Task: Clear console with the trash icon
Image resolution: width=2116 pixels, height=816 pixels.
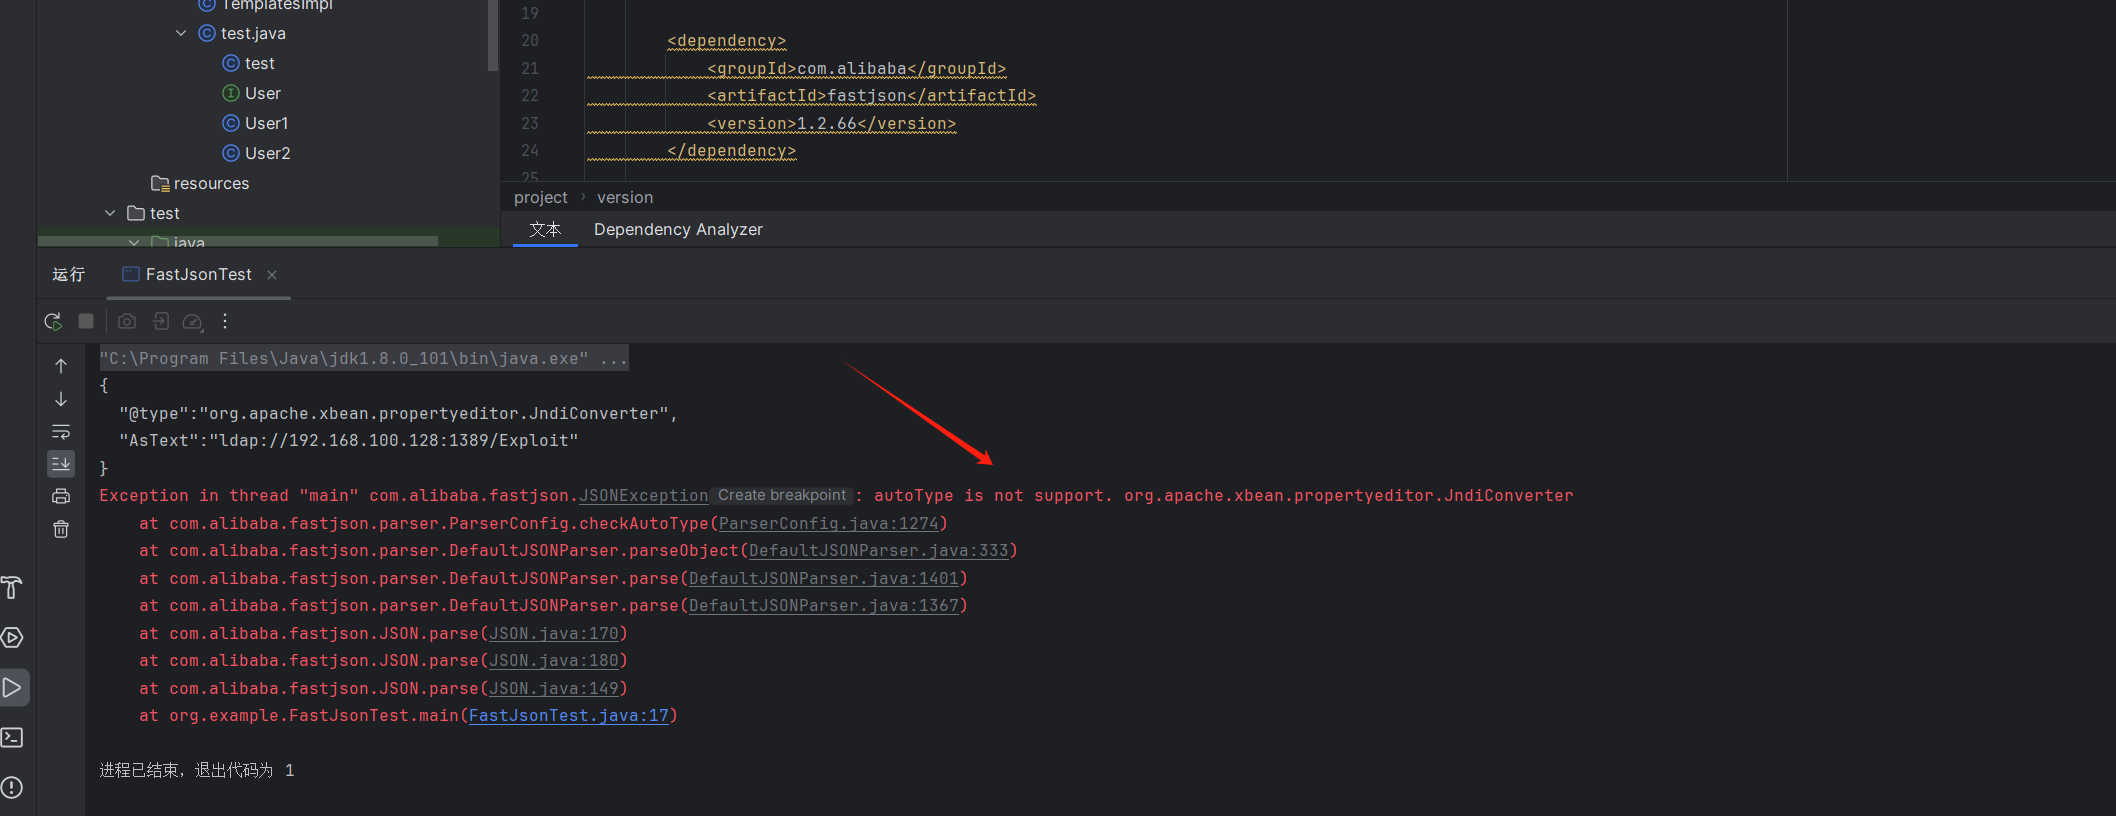Action: click(61, 529)
